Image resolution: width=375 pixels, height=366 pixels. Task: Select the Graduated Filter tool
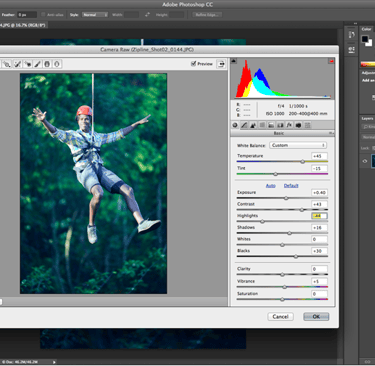pyautogui.click(x=47, y=64)
